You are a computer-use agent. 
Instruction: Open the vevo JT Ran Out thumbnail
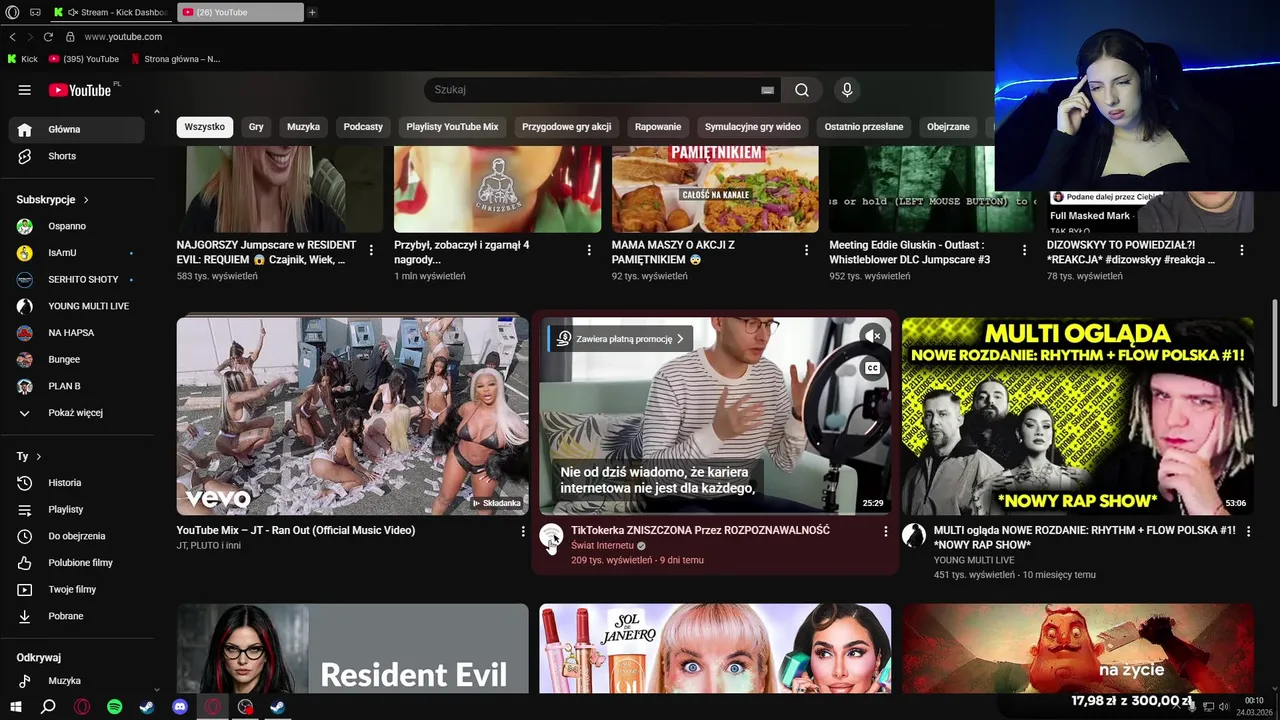click(353, 416)
